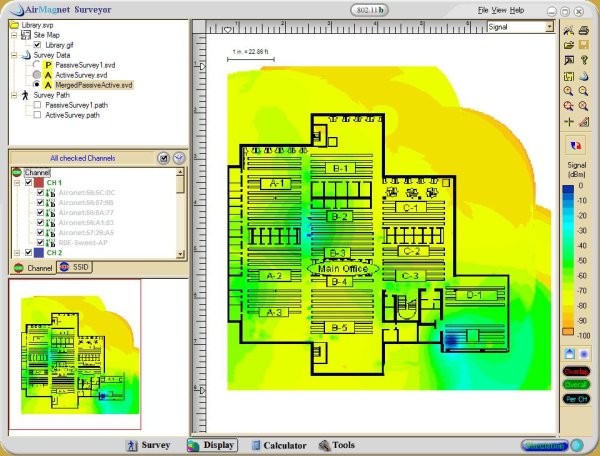The width and height of the screenshot is (600, 456).
Task: Check the ActiveSurvey.path checkbox
Action: pos(37,115)
